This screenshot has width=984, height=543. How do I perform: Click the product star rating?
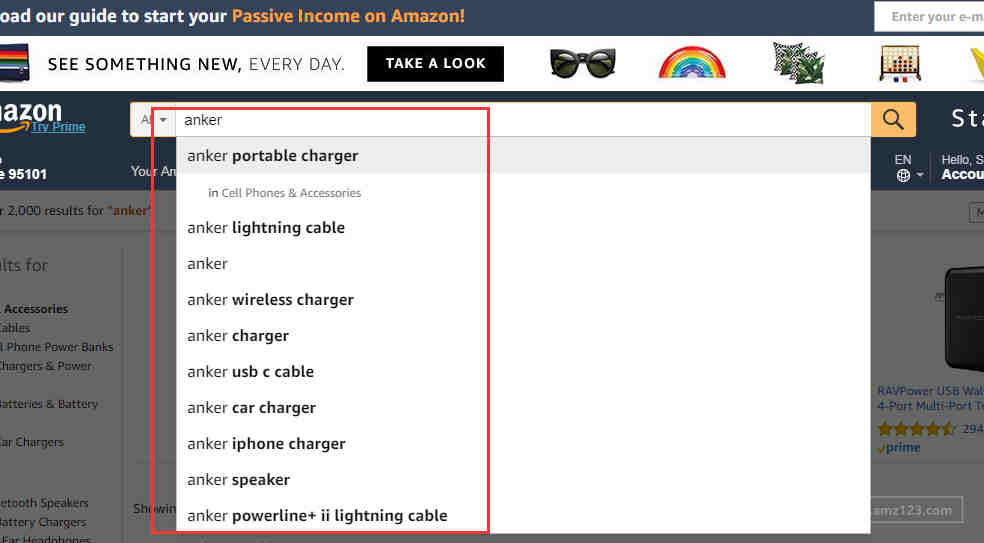click(916, 429)
